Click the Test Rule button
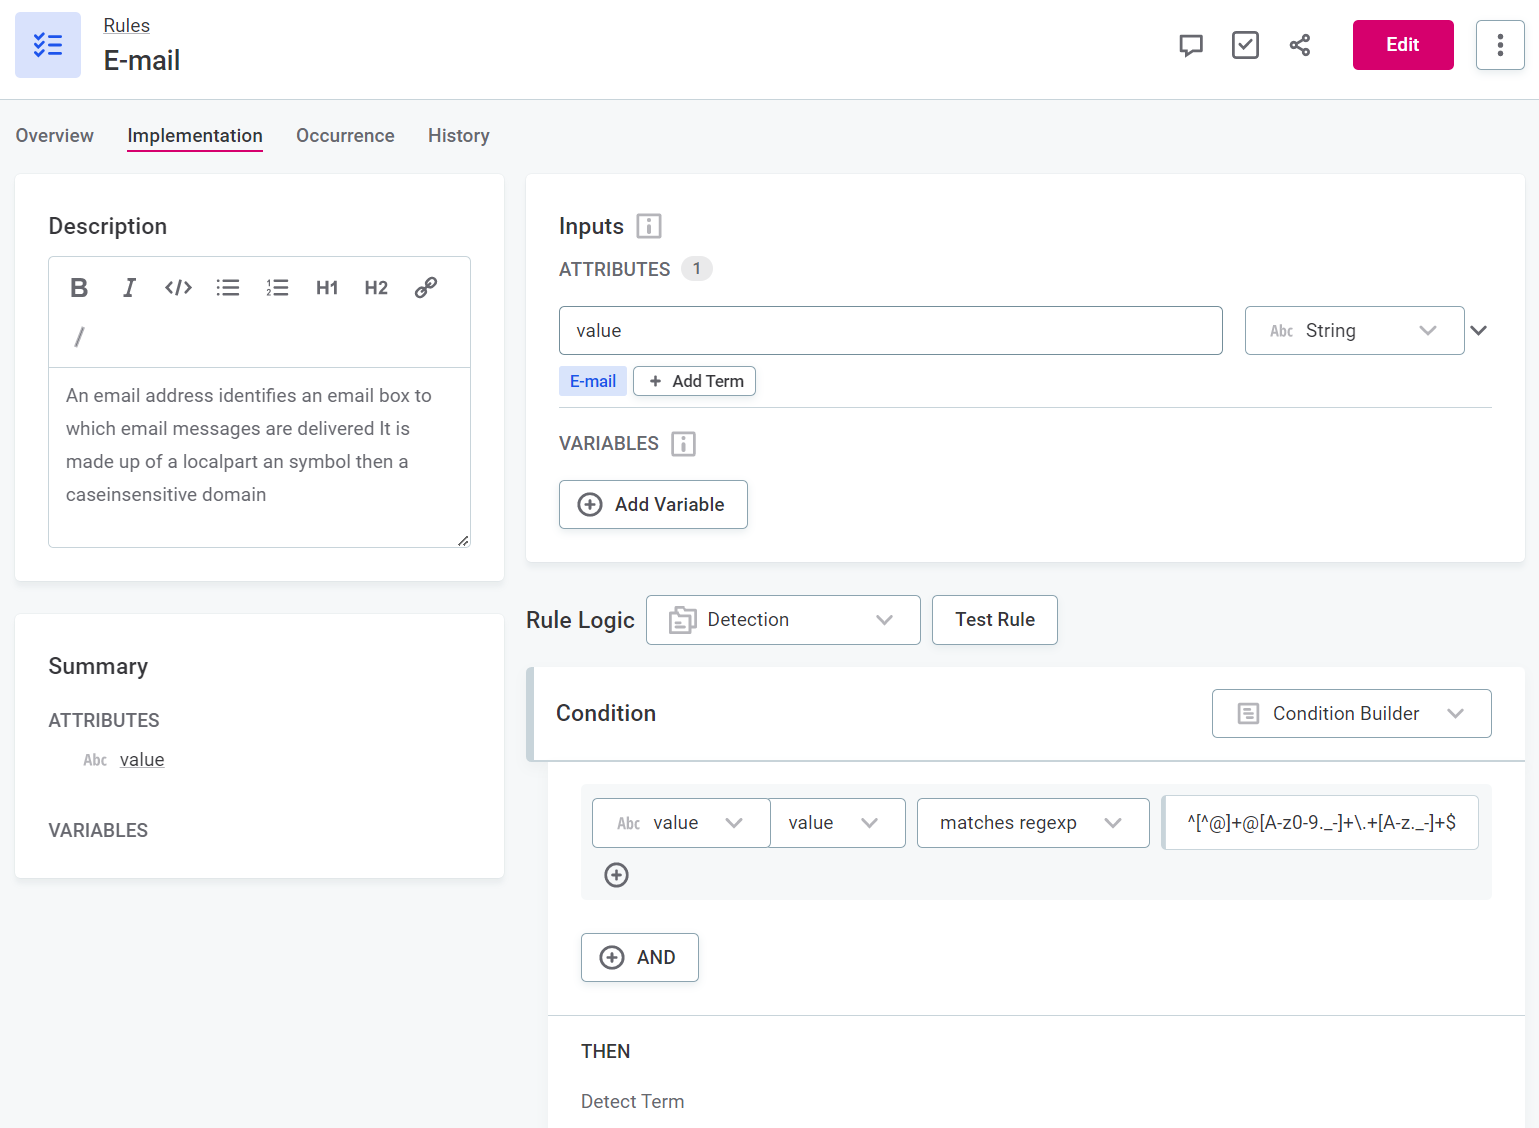The height and width of the screenshot is (1128, 1539). [994, 620]
